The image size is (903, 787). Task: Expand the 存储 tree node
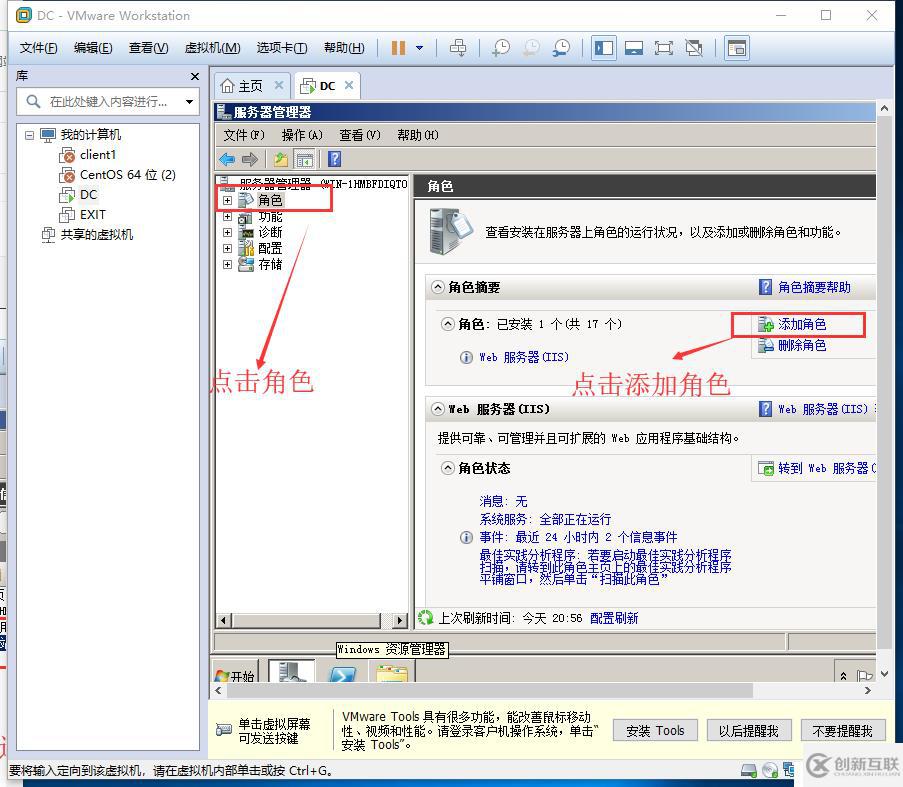pyautogui.click(x=227, y=264)
